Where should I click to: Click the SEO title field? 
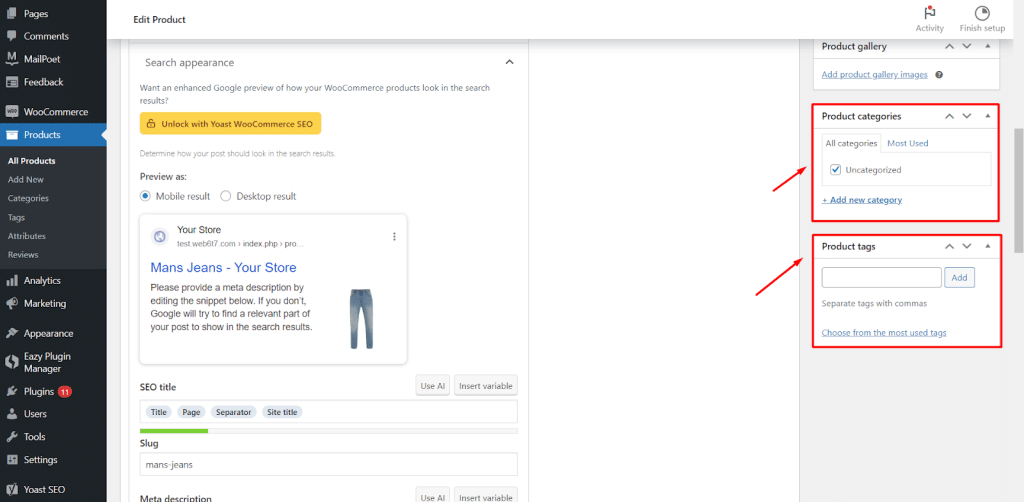(328, 412)
